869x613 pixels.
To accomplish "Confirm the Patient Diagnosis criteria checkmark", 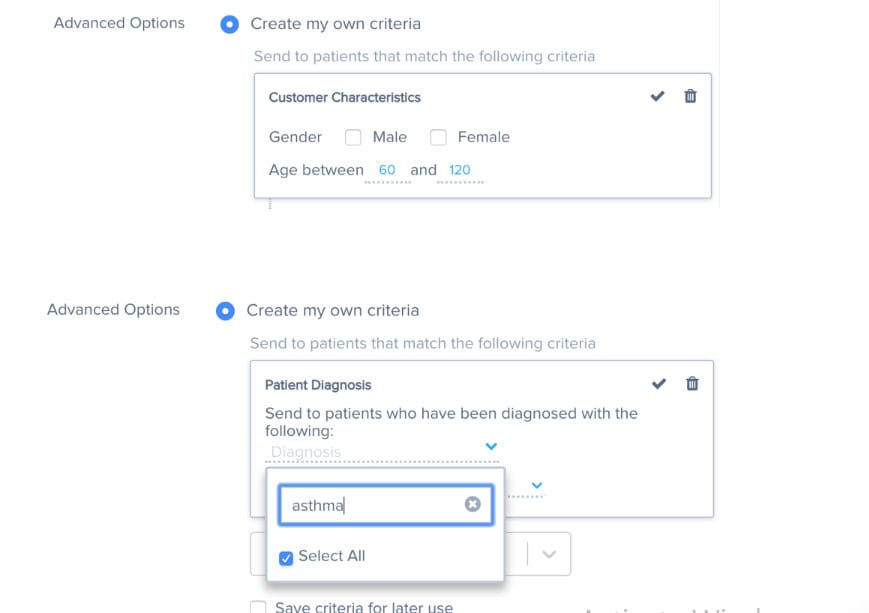I will 658,383.
